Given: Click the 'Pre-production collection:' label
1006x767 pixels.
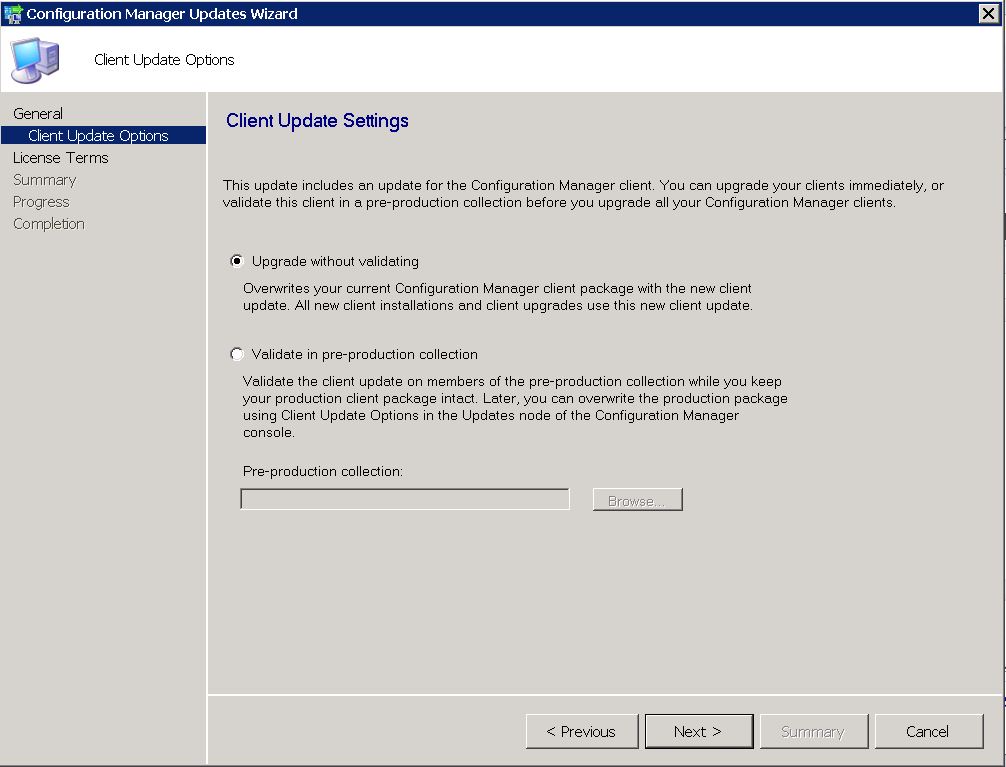Looking at the screenshot, I should click(323, 471).
